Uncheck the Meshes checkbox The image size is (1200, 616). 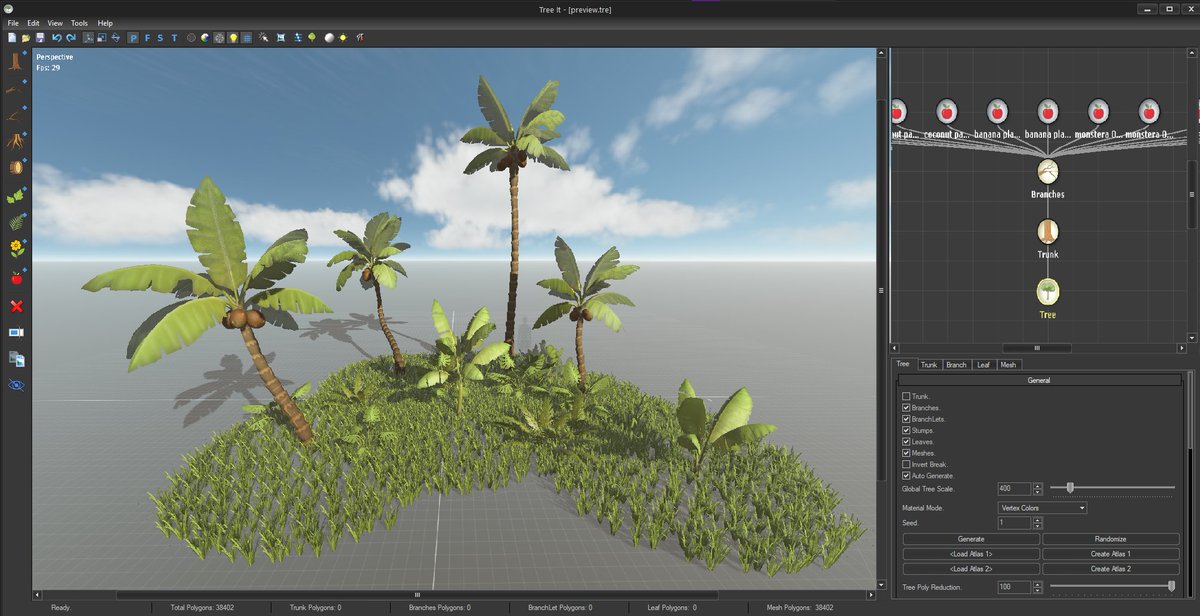point(906,453)
